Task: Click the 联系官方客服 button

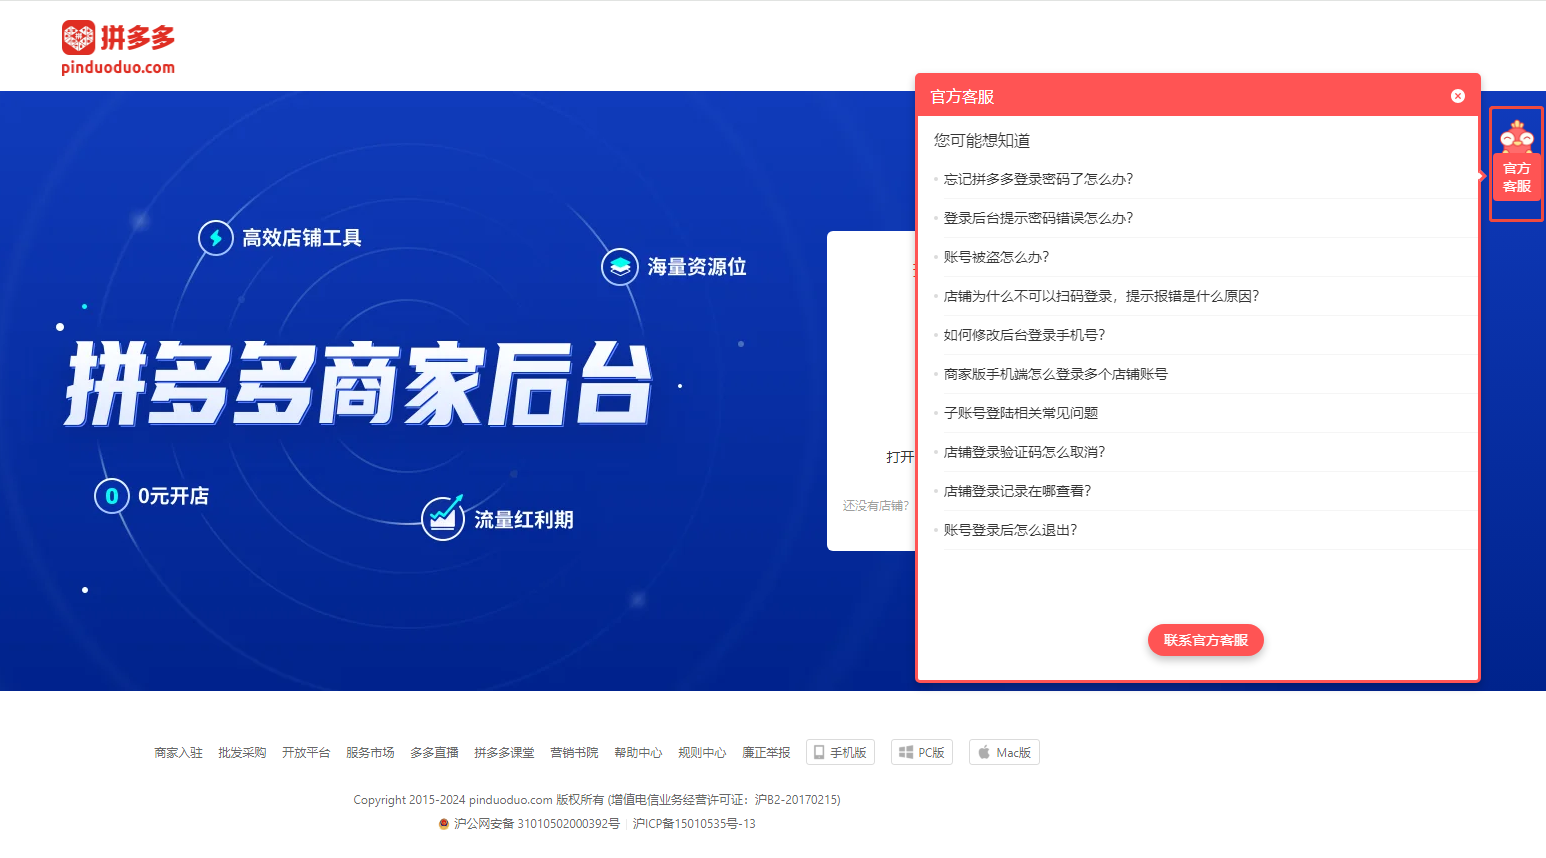Action: point(1205,640)
